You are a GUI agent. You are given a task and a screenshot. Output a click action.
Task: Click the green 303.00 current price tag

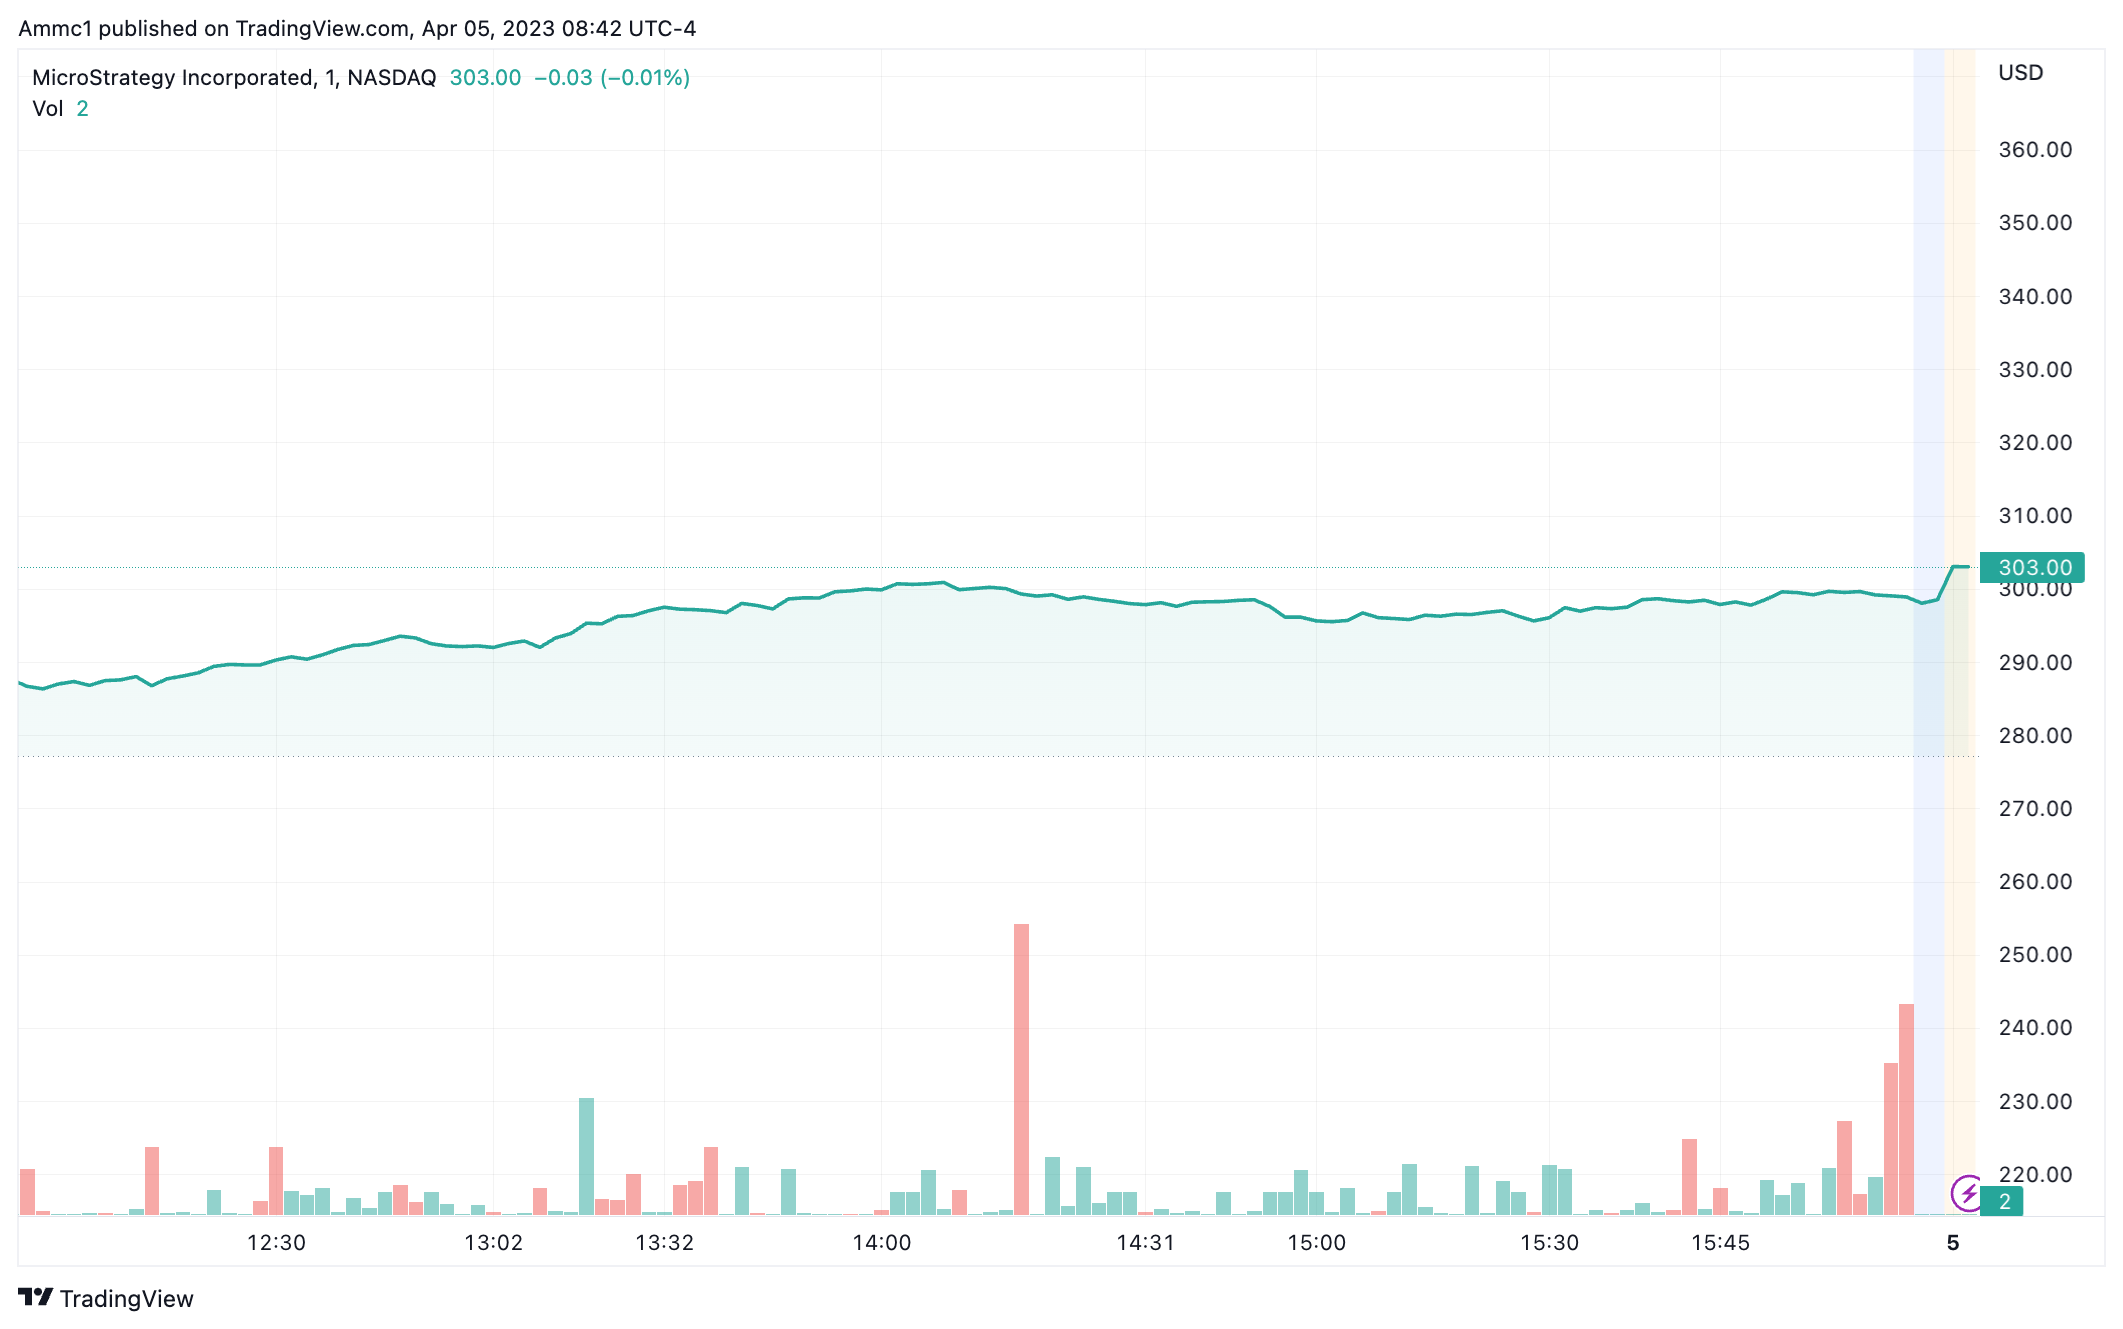tap(2032, 567)
